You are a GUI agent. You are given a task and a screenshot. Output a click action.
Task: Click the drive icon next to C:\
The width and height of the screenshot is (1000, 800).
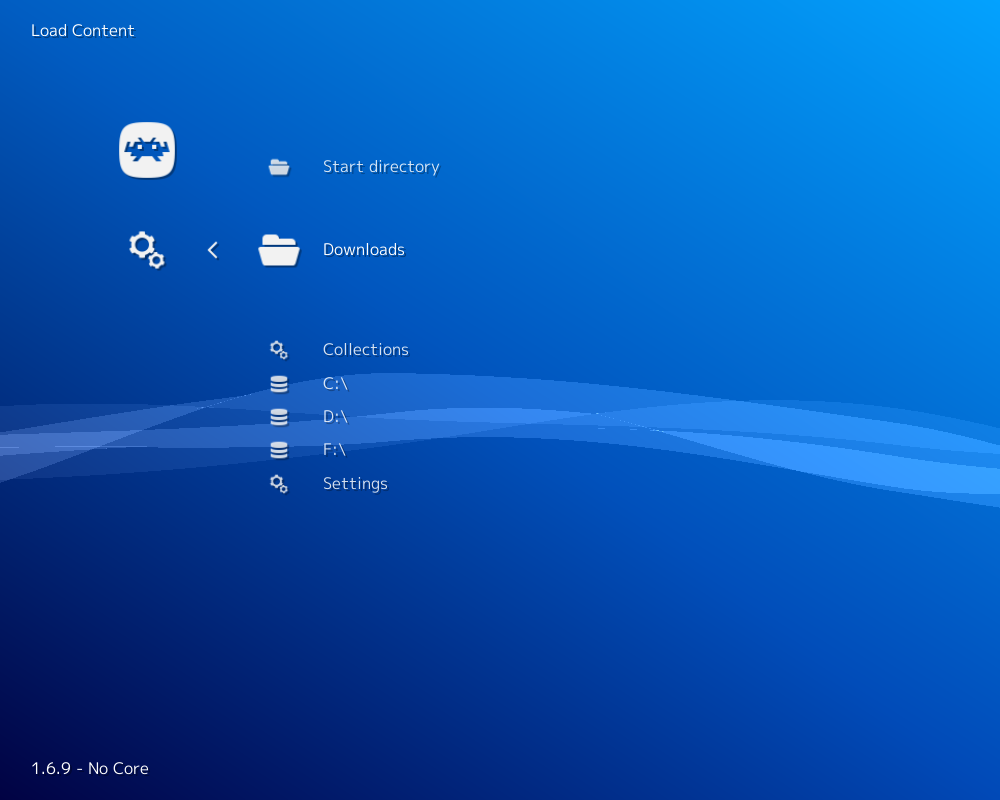[x=279, y=383]
